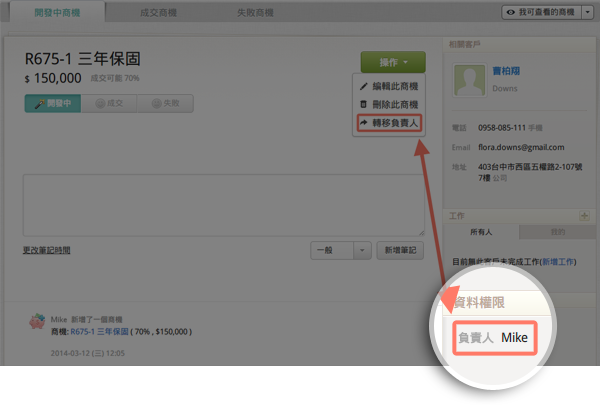This screenshot has width=600, height=405.
Task: Switch to the 開發中商機 tab
Action: [x=57, y=13]
